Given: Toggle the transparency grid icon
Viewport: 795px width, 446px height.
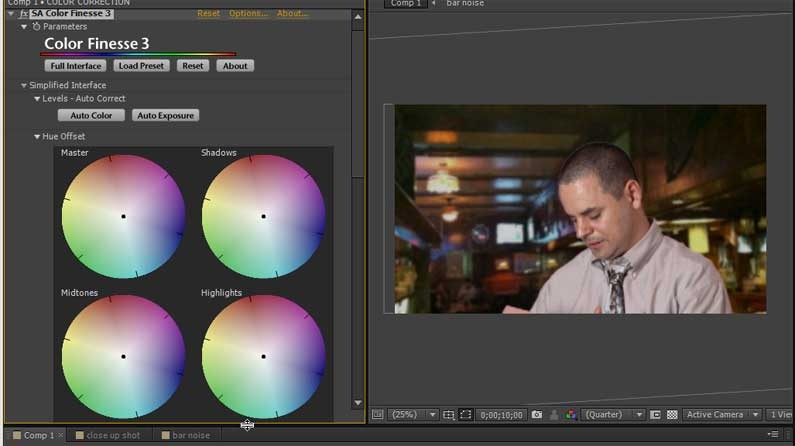Looking at the screenshot, I should click(672, 415).
